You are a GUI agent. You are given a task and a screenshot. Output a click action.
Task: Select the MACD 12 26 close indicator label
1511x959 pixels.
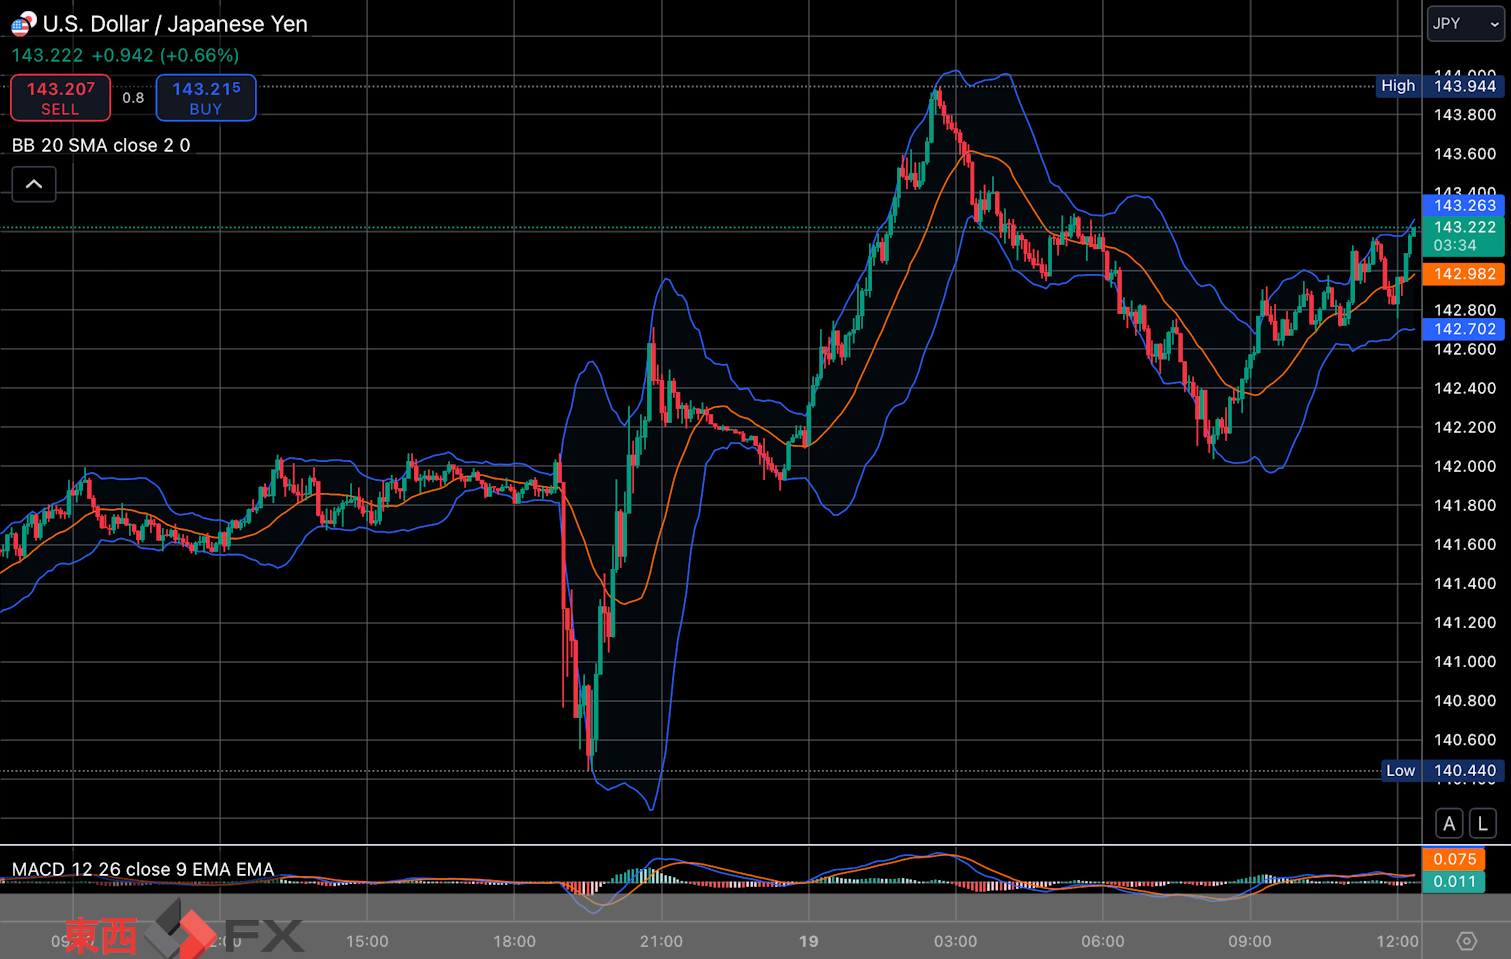coord(143,869)
